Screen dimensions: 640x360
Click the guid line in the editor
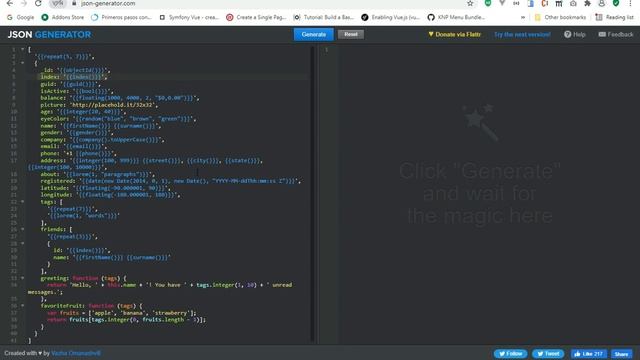pyautogui.click(x=71, y=84)
